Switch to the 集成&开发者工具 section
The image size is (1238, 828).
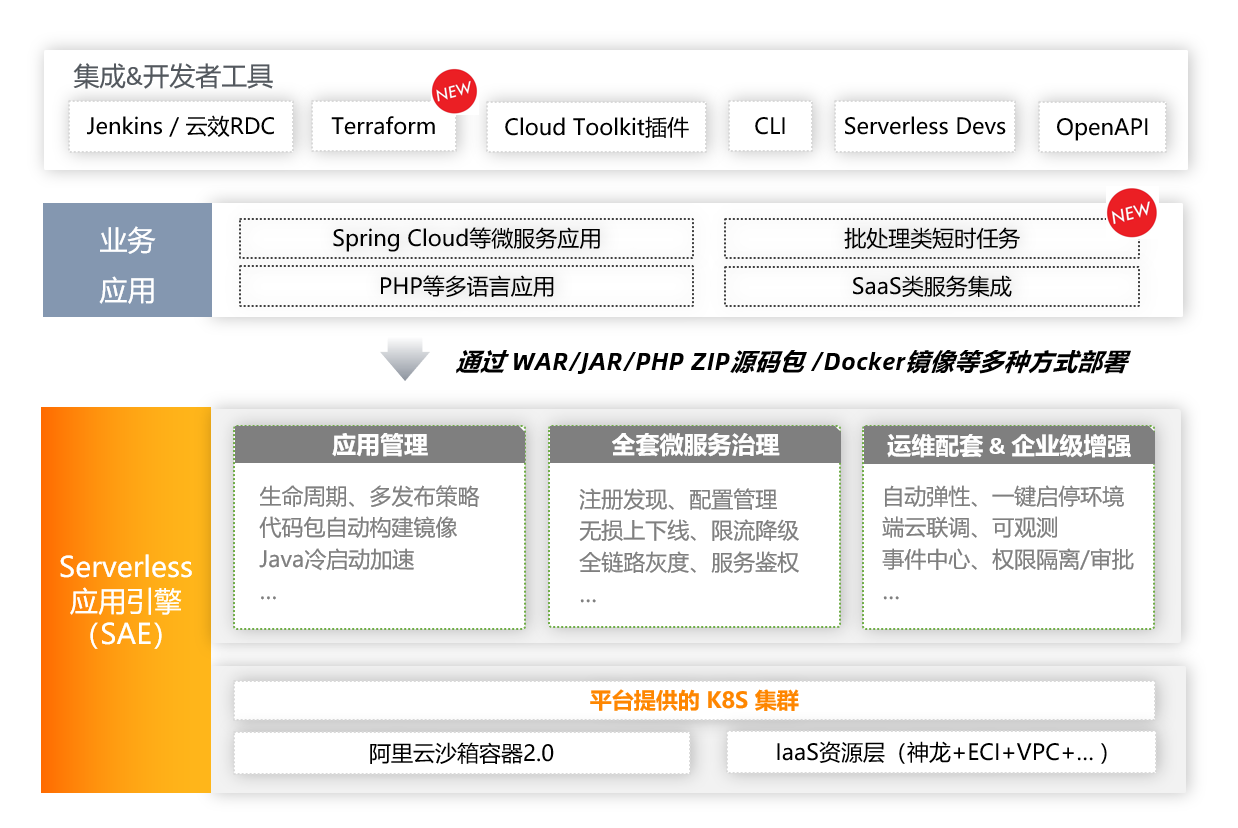coord(172,74)
